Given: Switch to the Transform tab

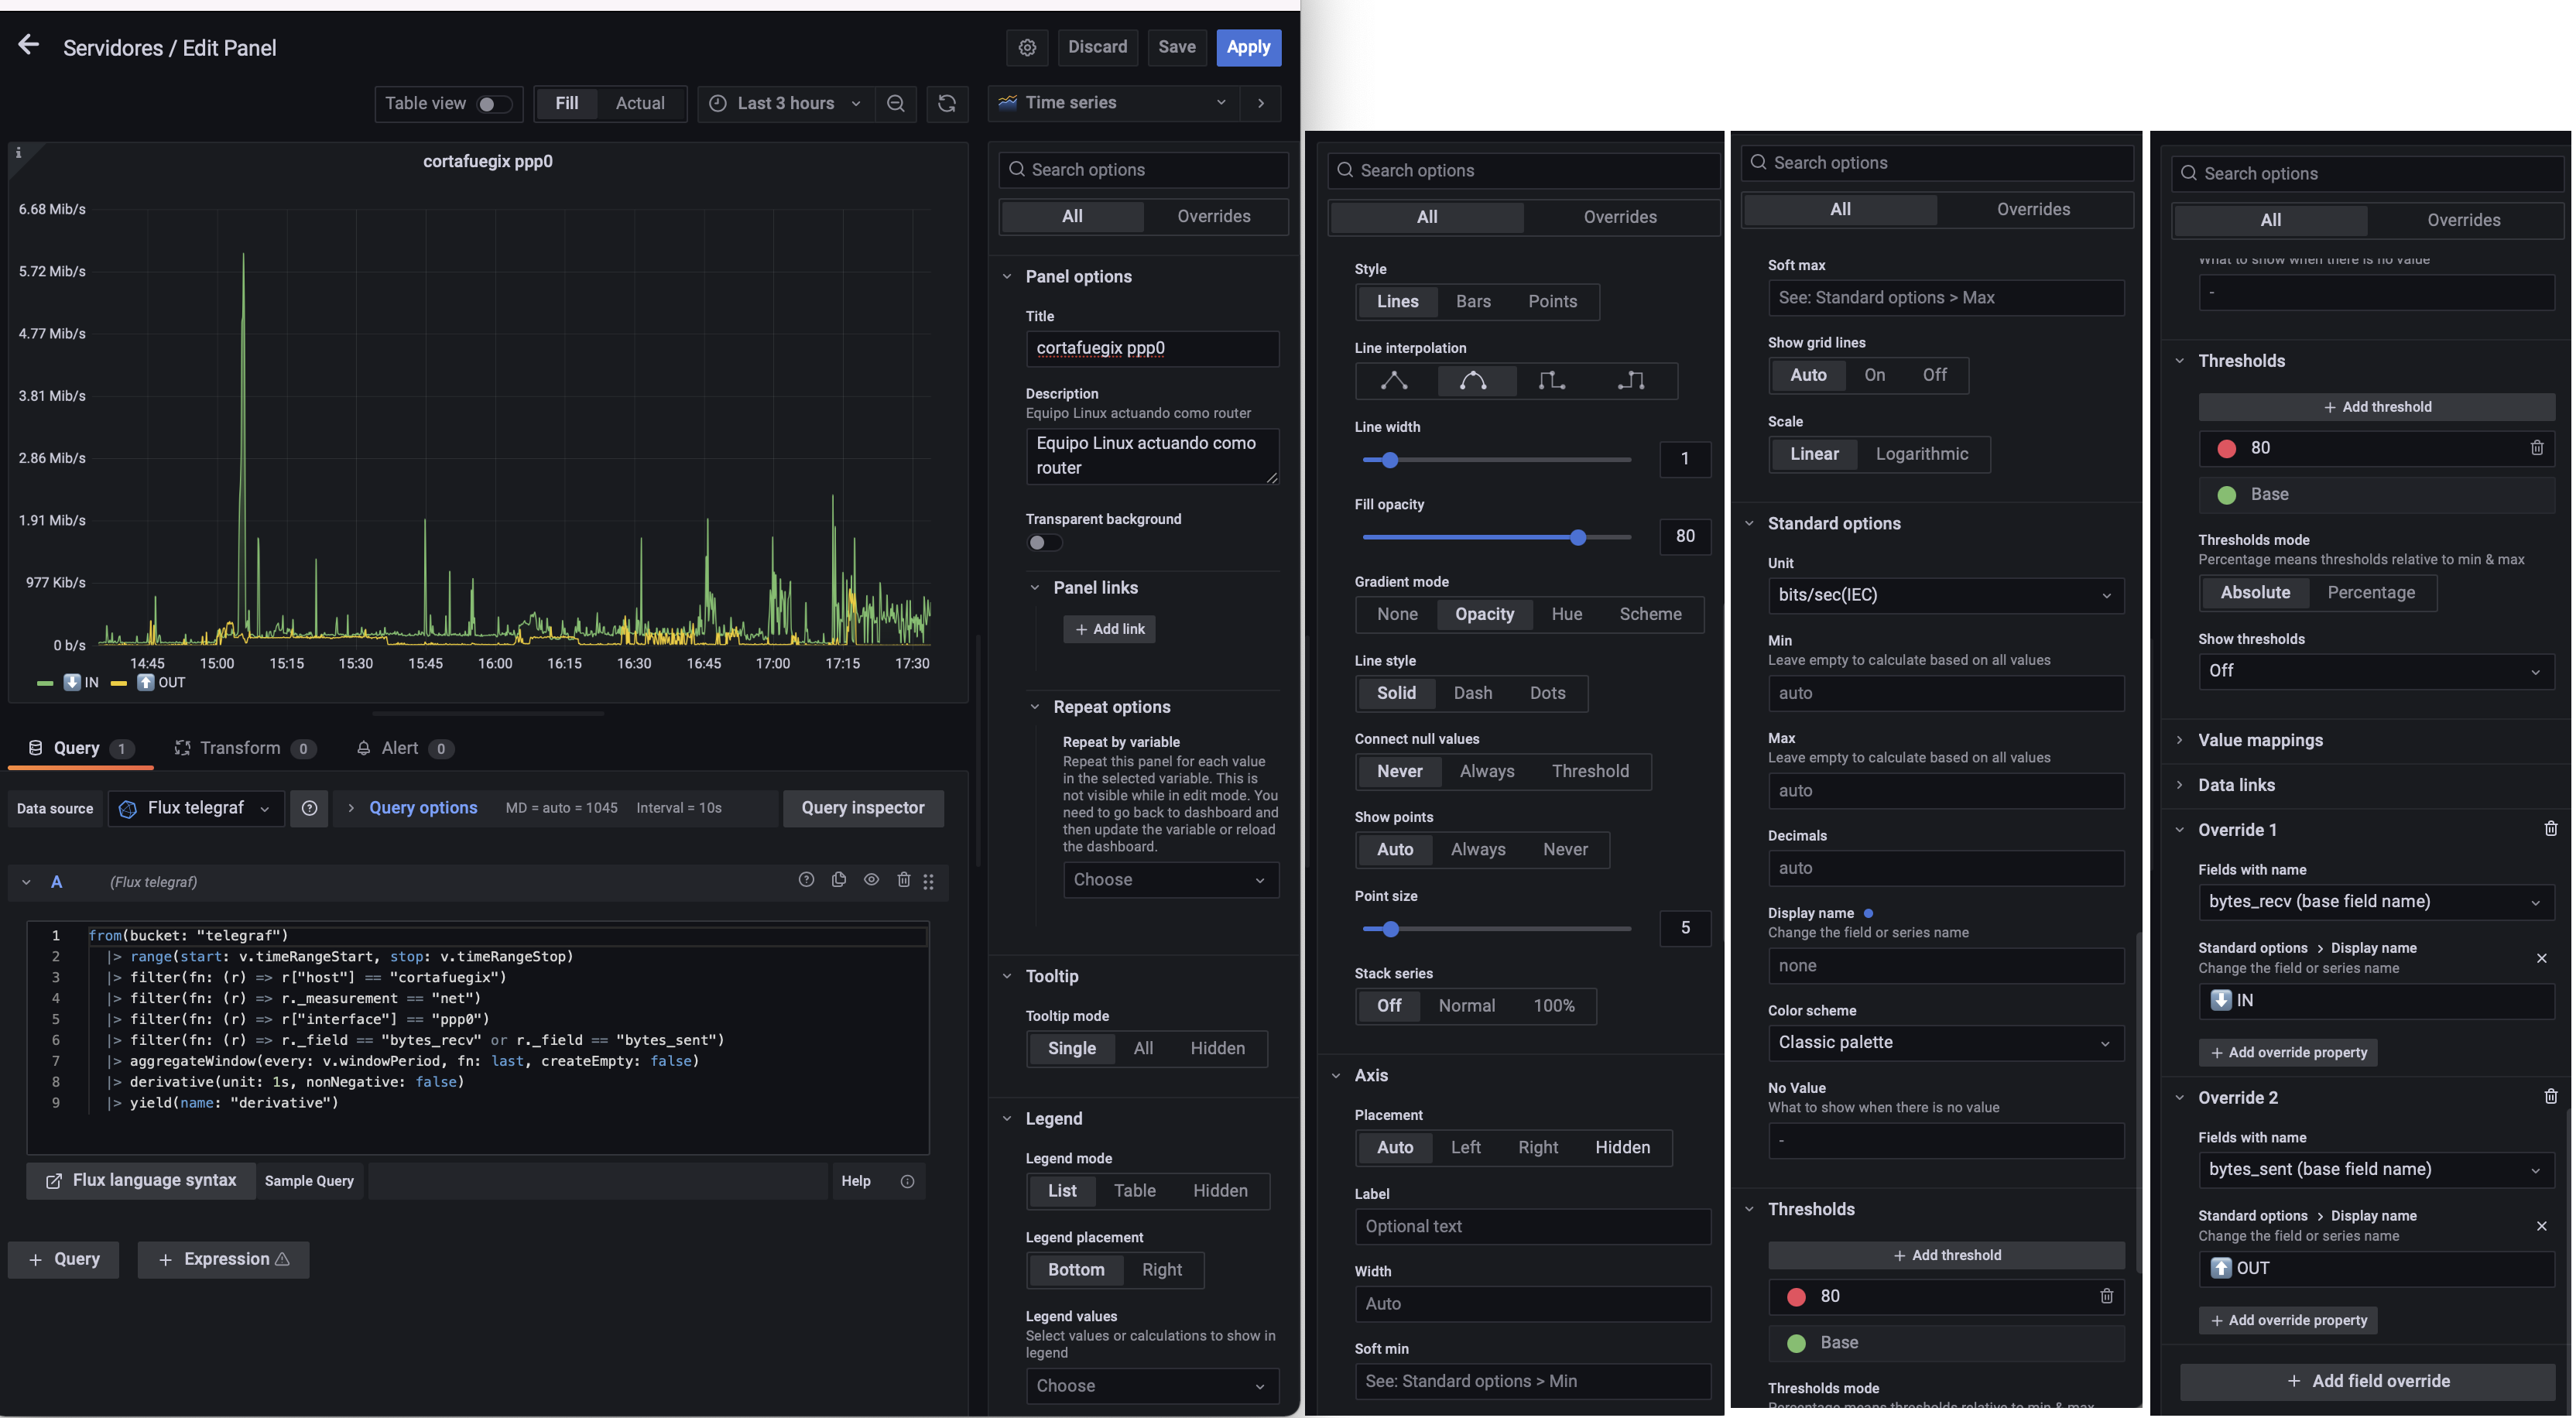Looking at the screenshot, I should point(245,748).
